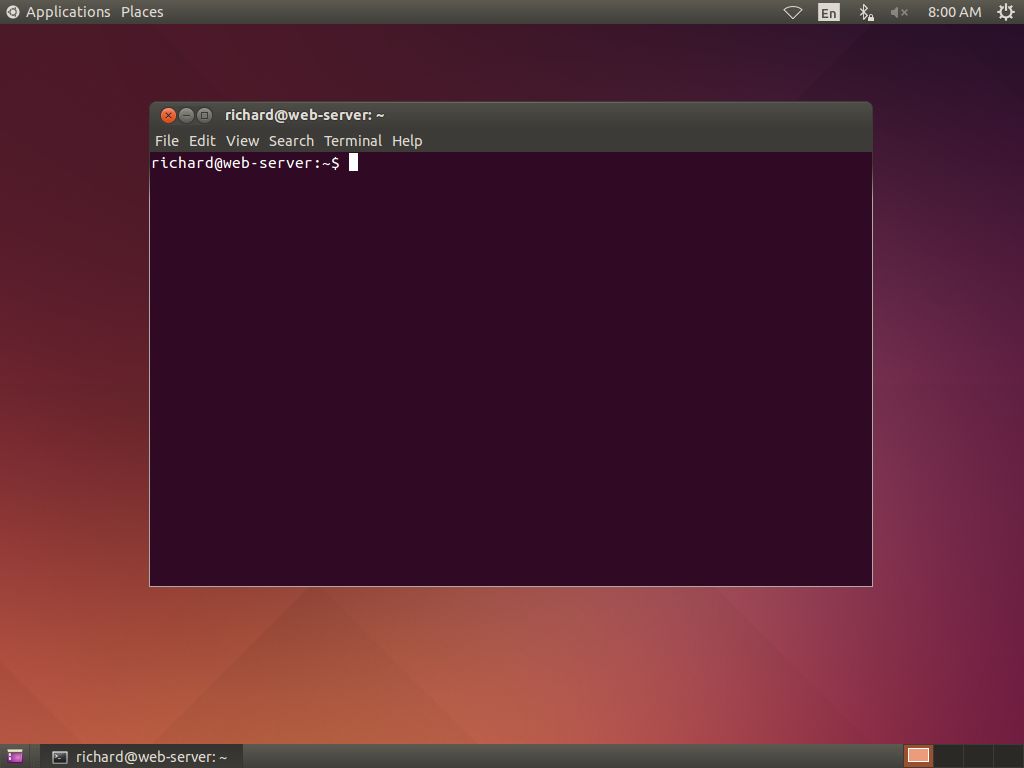Image resolution: width=1024 pixels, height=768 pixels.
Task: Open the Places menu
Action: (142, 12)
